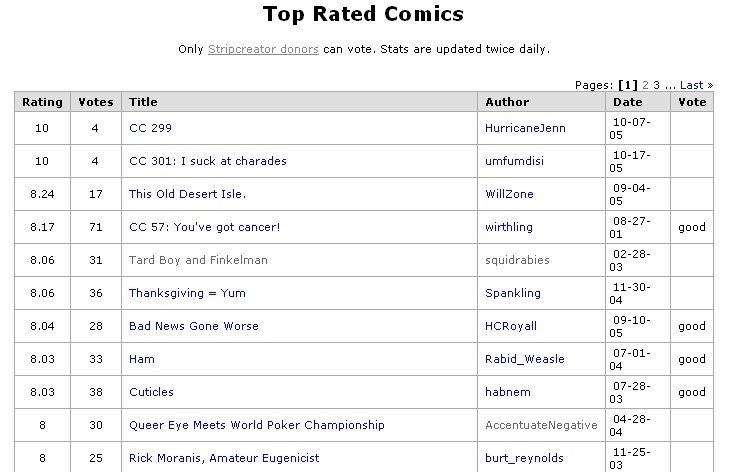730x472 pixels.
Task: Open the comic CC 299
Action: click(x=151, y=128)
